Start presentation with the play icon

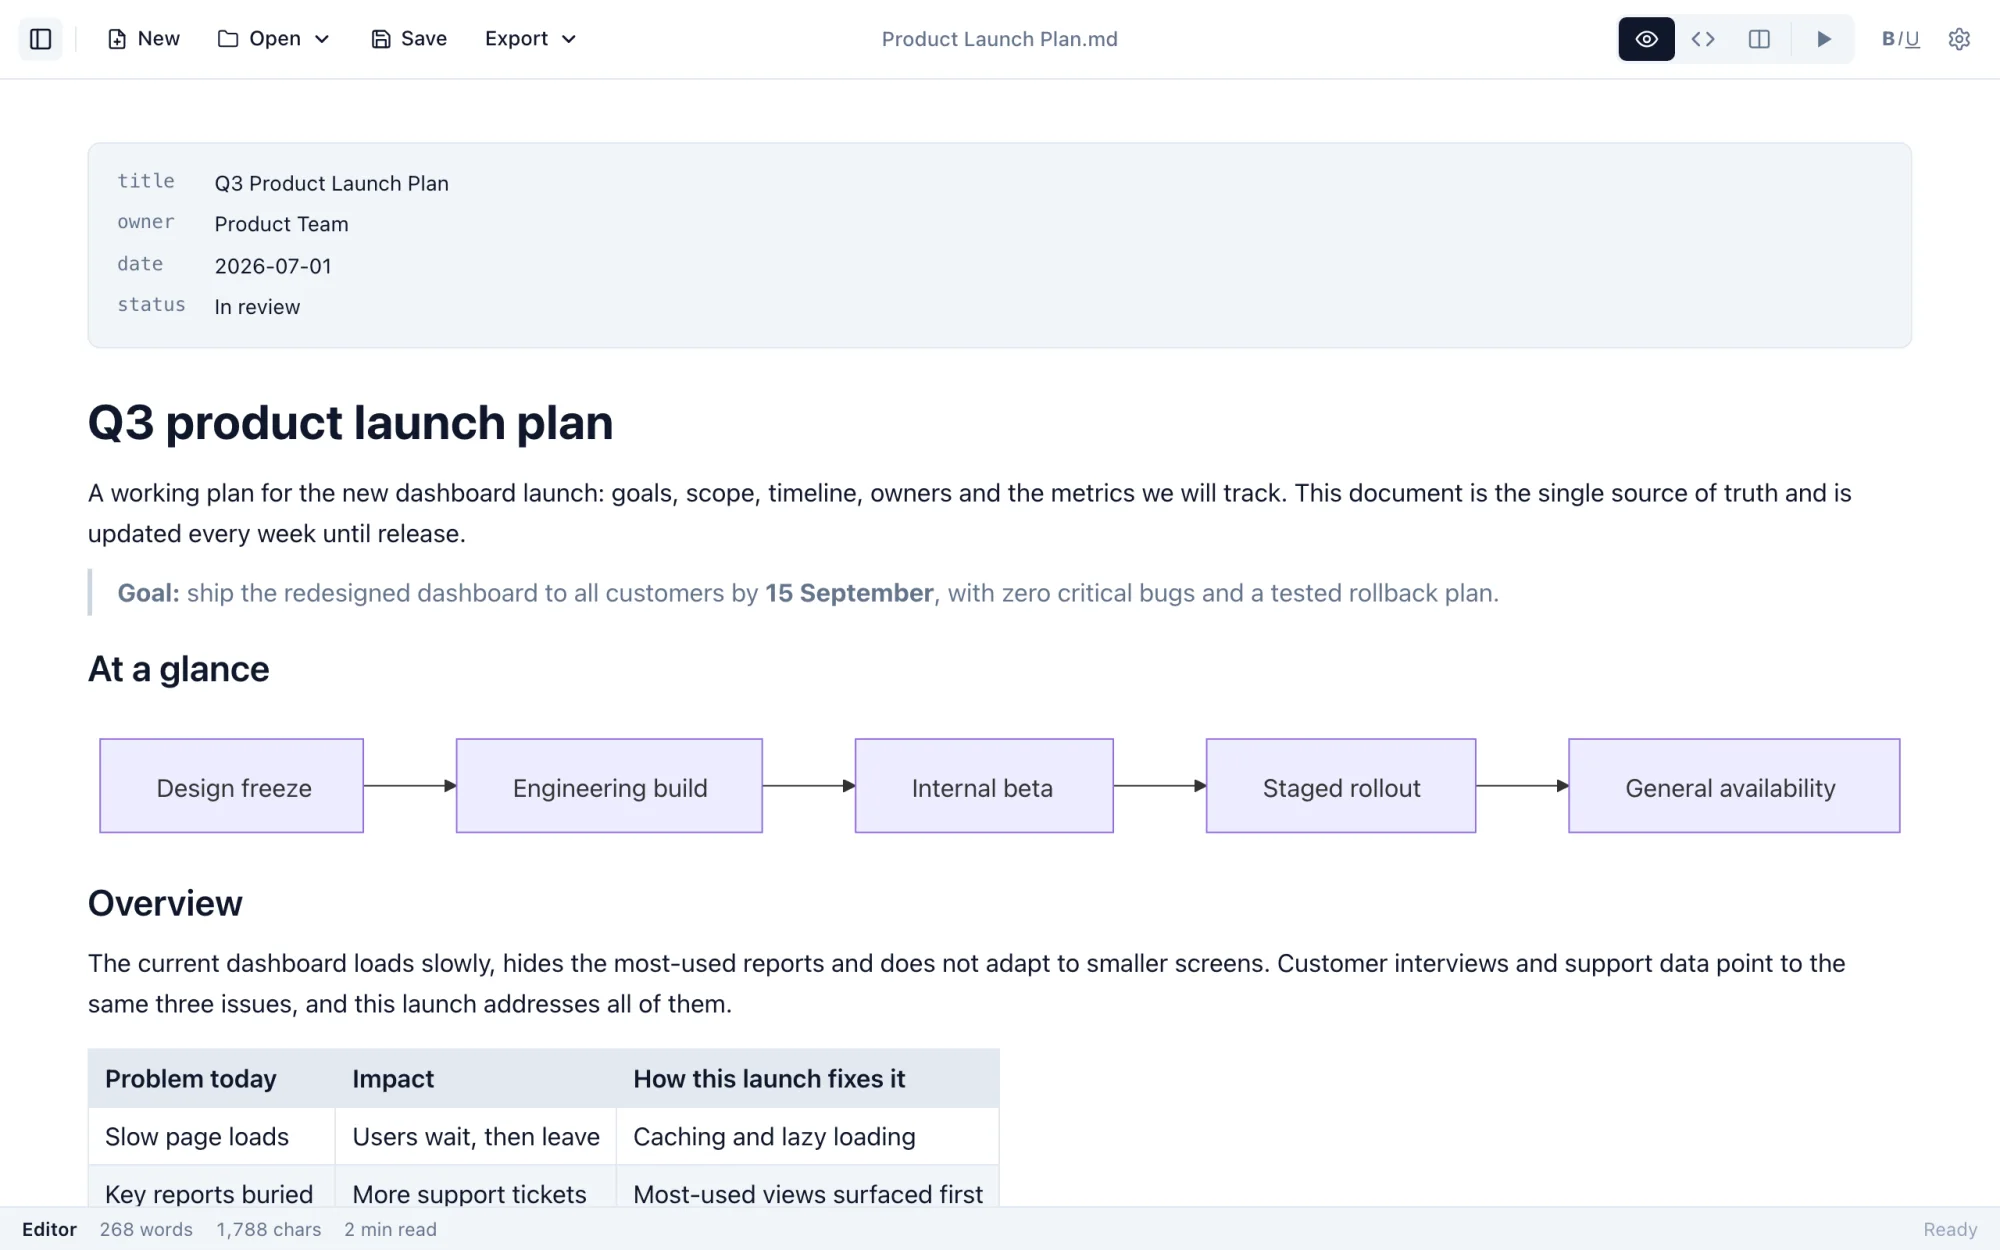[1823, 39]
